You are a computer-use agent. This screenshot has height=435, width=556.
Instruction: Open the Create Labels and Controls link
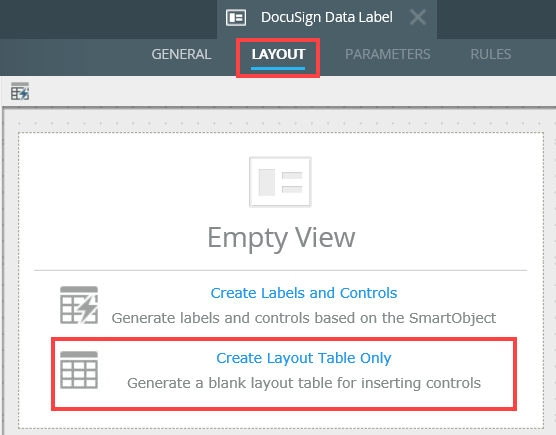[x=304, y=293]
